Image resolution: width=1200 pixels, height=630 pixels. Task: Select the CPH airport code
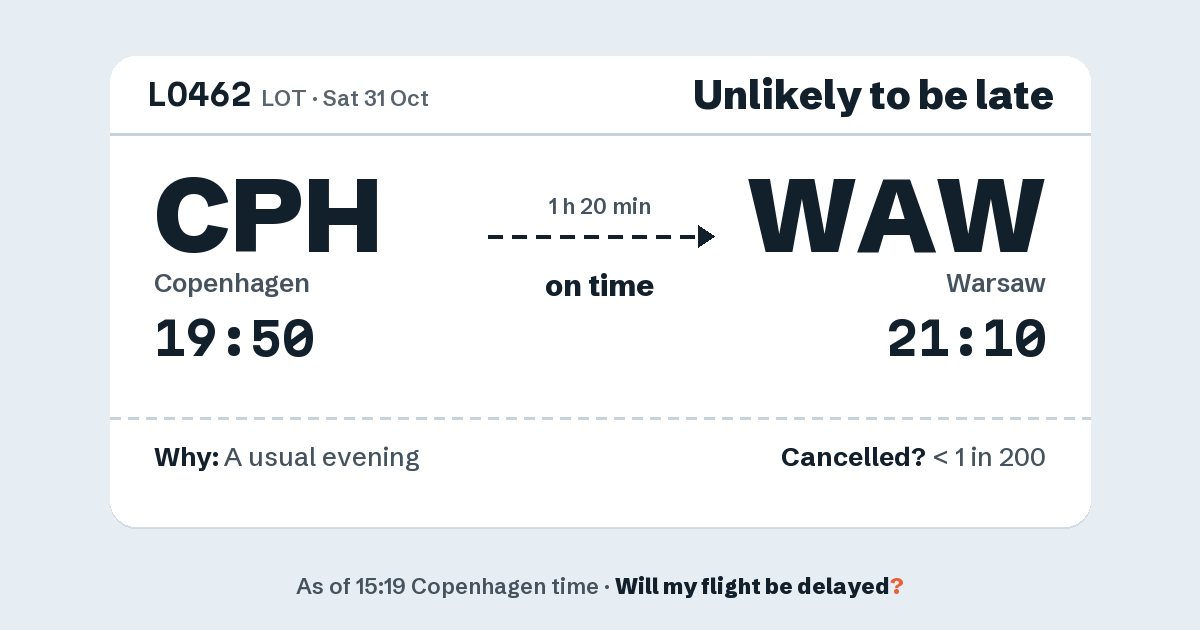click(x=267, y=216)
